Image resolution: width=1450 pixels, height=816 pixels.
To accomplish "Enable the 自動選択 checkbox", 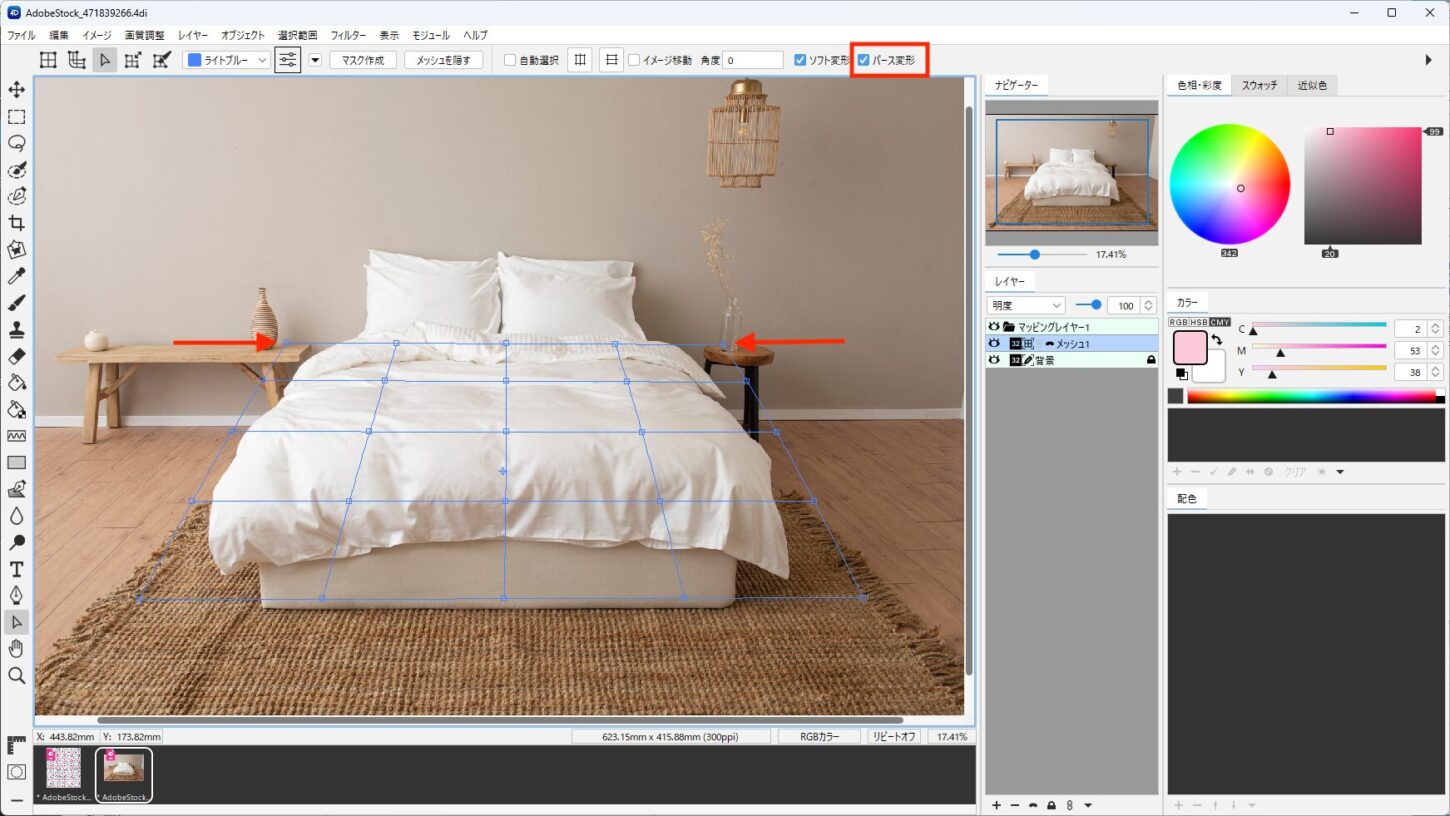I will click(x=510, y=60).
